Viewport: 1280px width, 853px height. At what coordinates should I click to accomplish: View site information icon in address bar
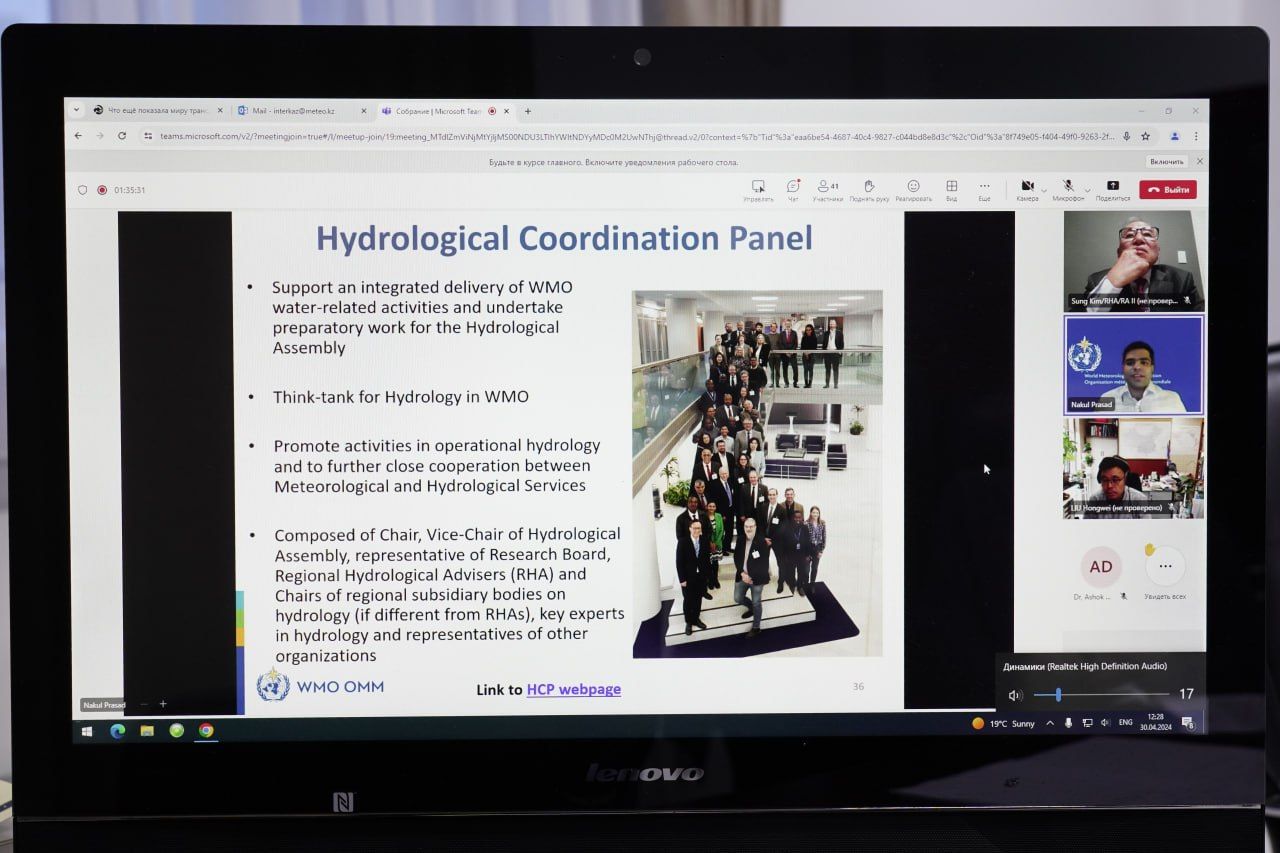point(148,136)
